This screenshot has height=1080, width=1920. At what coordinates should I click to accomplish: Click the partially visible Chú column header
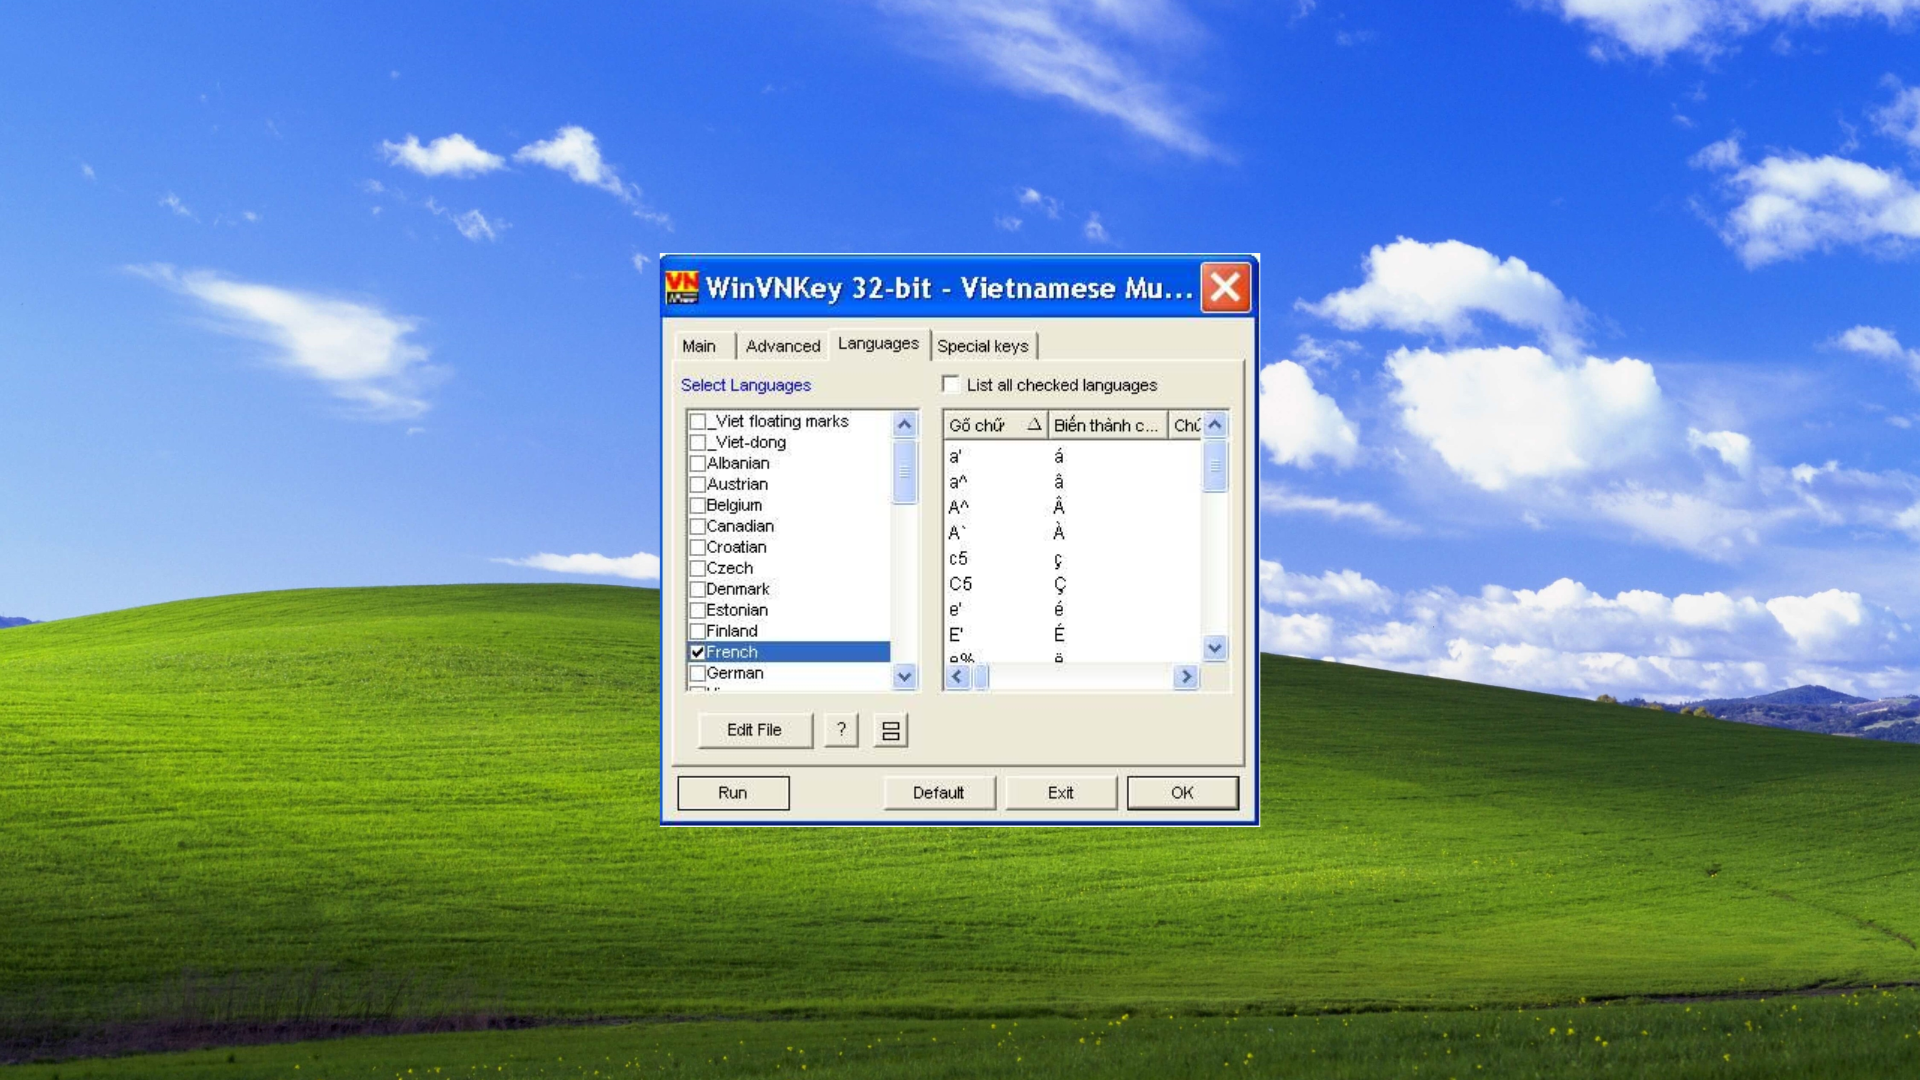click(1186, 425)
